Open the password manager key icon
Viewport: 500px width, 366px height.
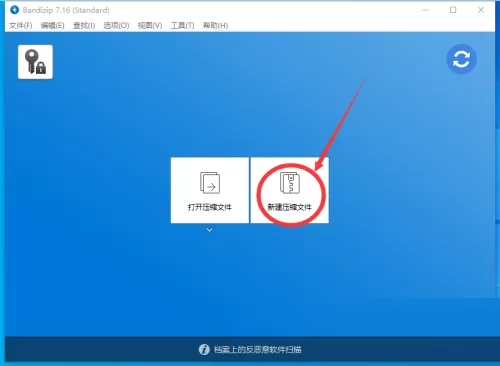click(x=35, y=62)
